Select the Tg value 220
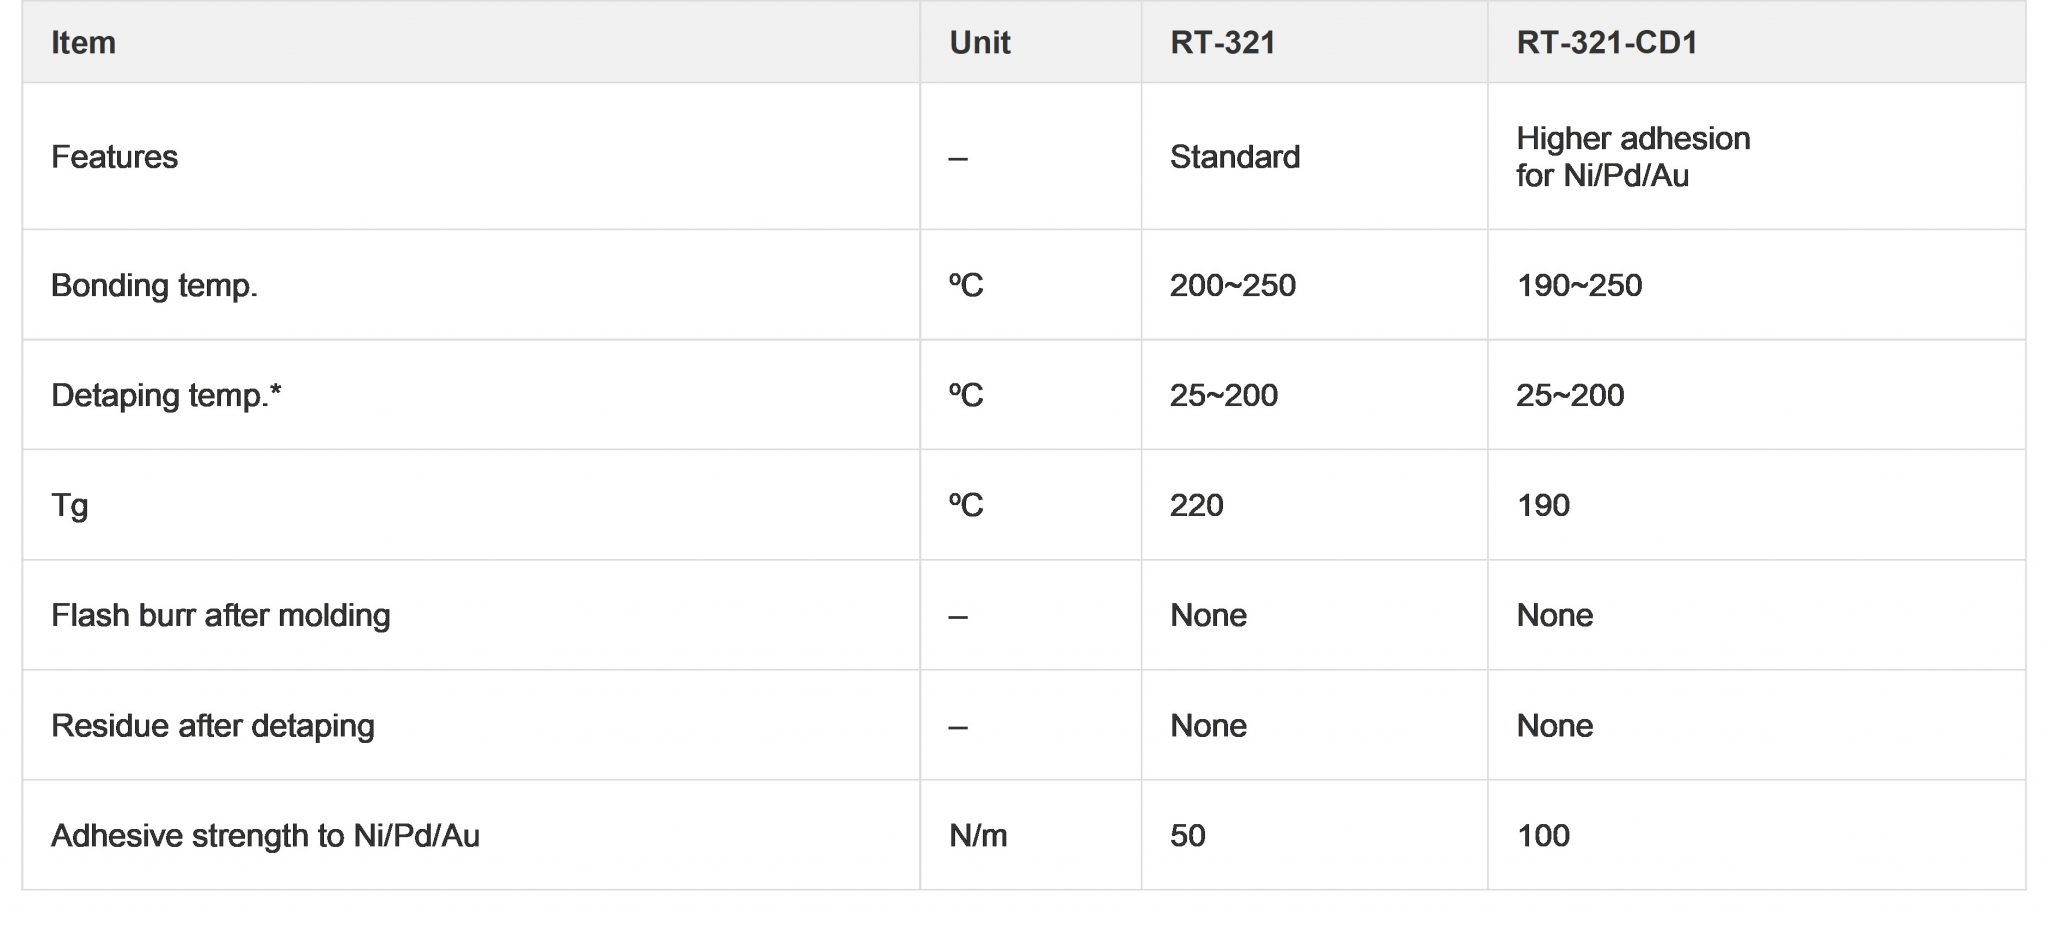The image size is (2048, 946). [x=1196, y=506]
